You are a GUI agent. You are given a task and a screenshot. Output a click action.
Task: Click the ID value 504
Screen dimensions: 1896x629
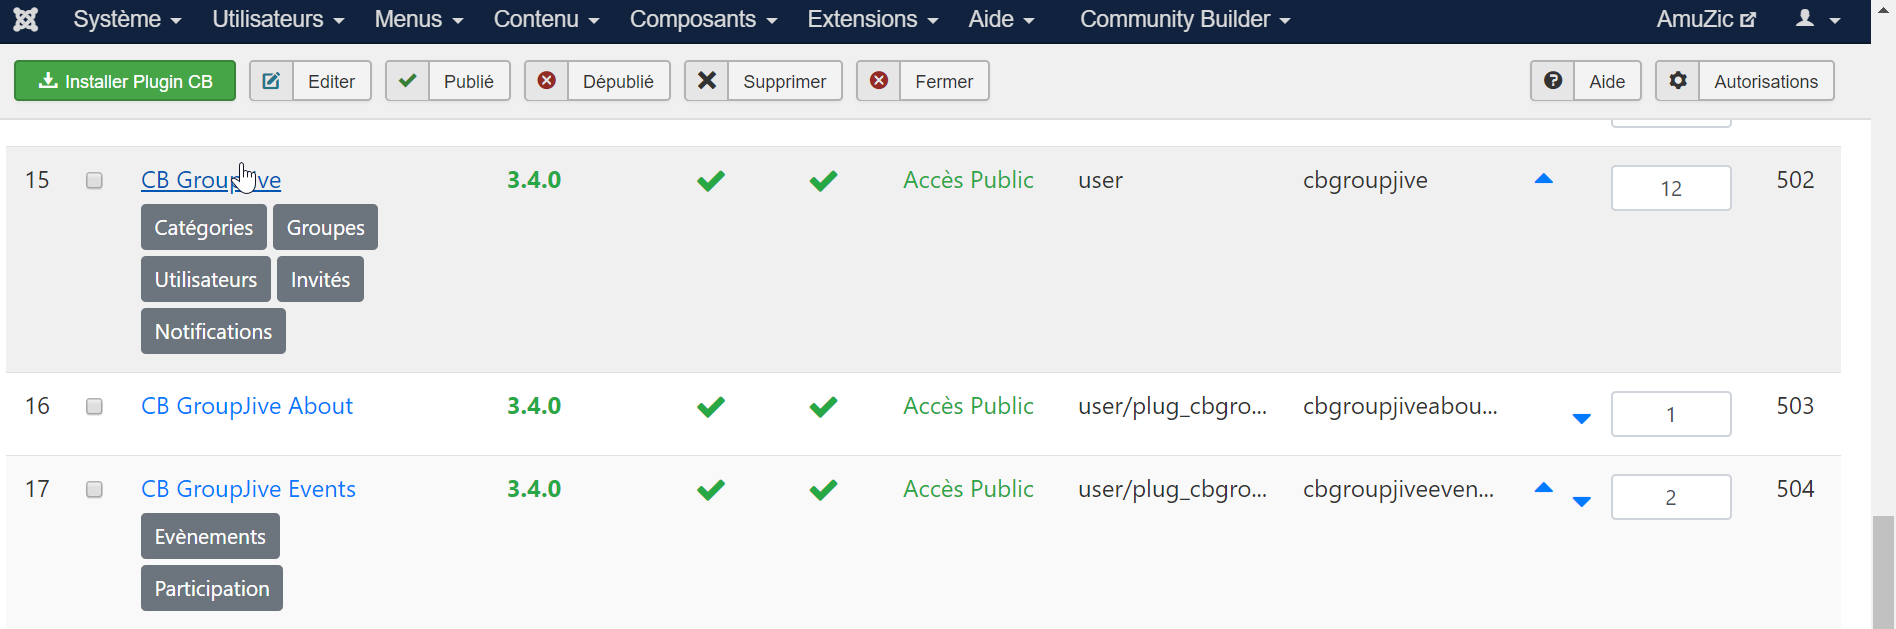click(x=1795, y=489)
